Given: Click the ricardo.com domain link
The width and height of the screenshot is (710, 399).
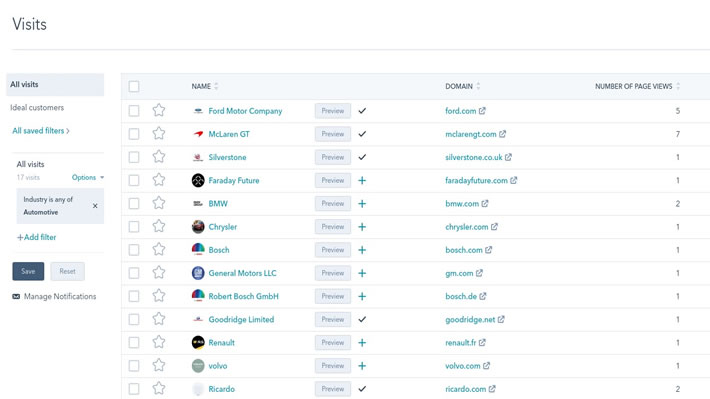Looking at the screenshot, I should (465, 389).
